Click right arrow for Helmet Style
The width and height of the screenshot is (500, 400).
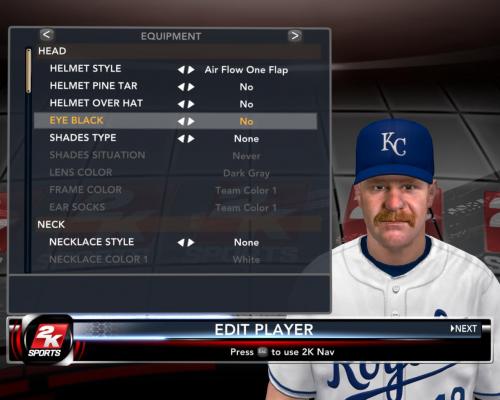point(191,70)
